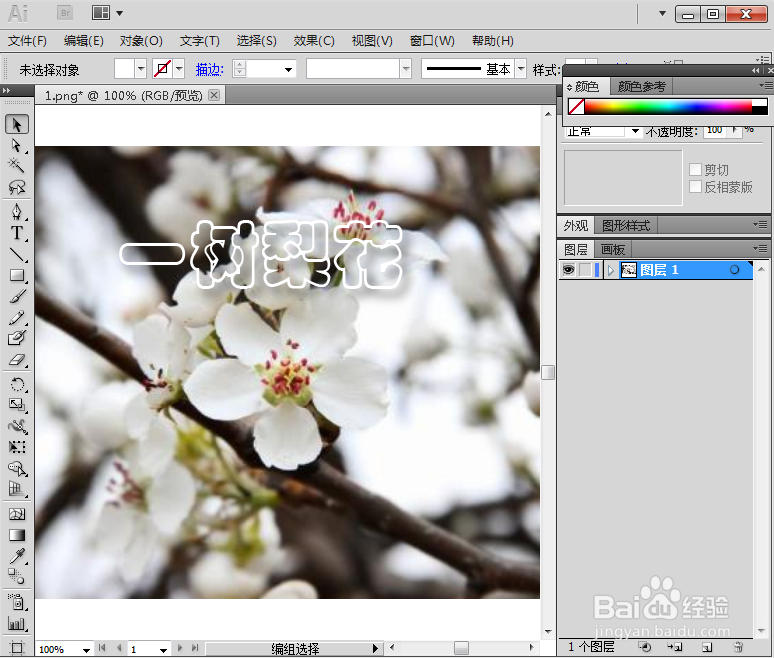Expand 图层 1 with the disclosure triangle
This screenshot has width=774, height=658.
[611, 270]
